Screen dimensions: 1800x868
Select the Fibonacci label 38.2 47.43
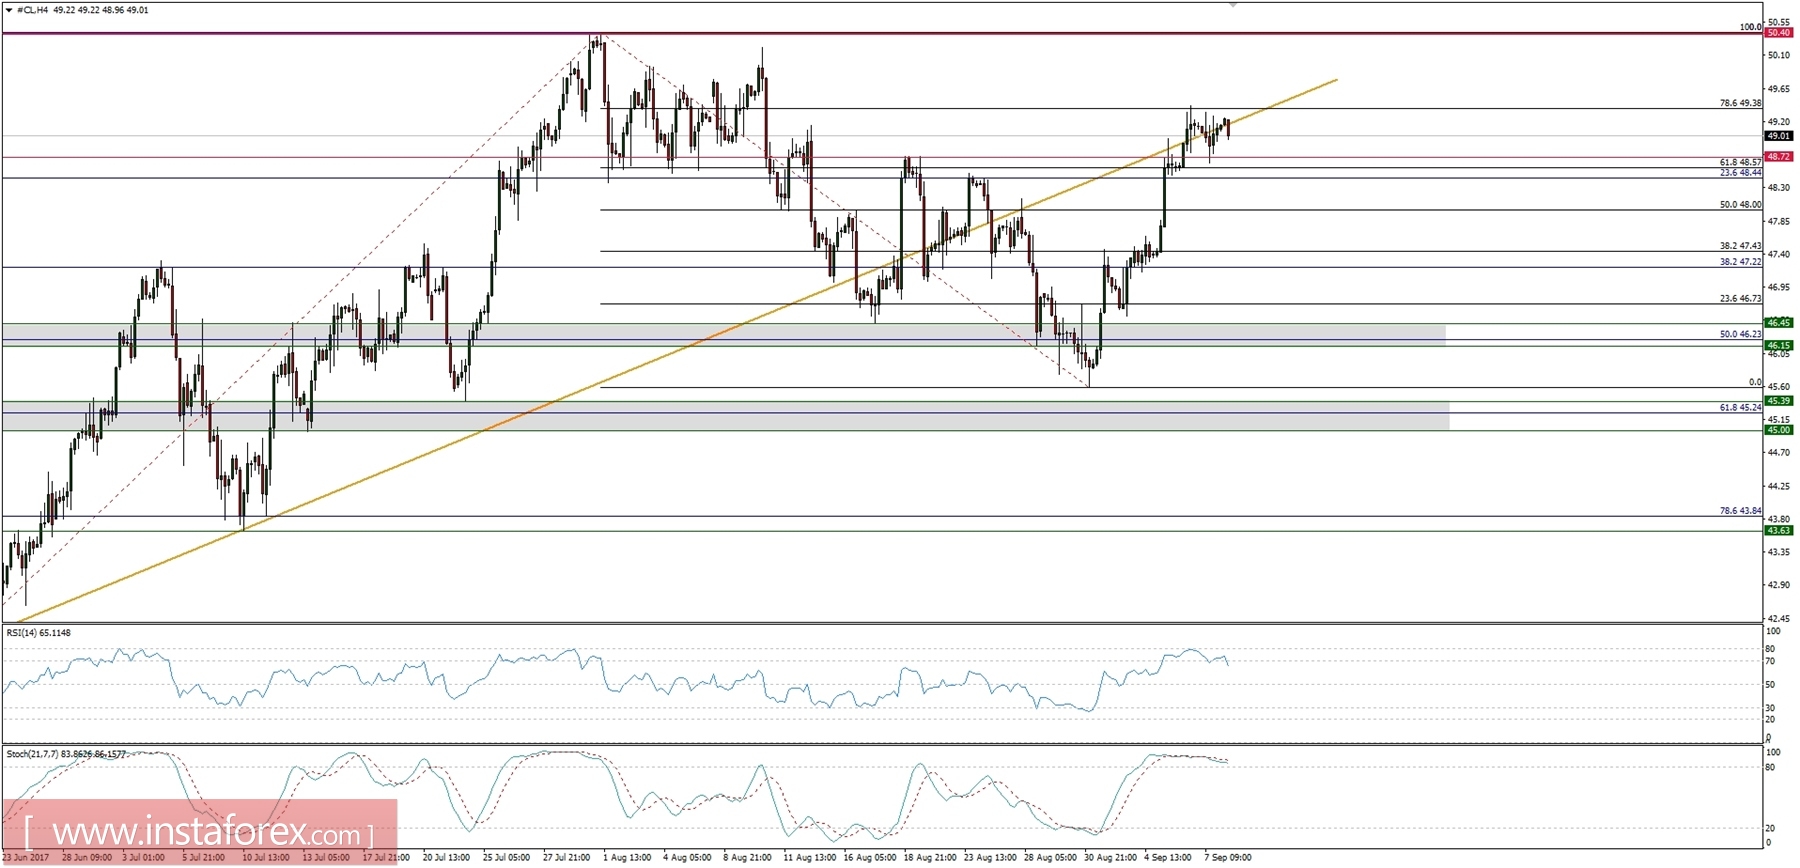click(x=1740, y=246)
